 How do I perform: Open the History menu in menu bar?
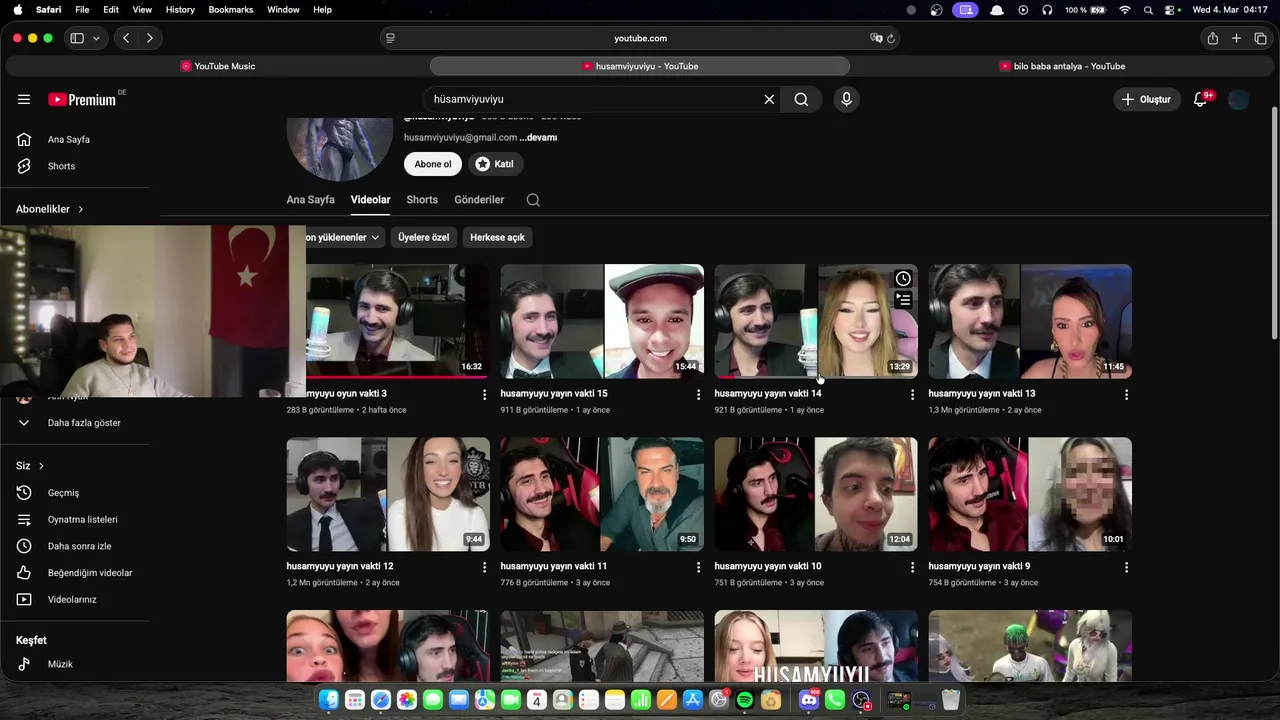click(x=180, y=10)
